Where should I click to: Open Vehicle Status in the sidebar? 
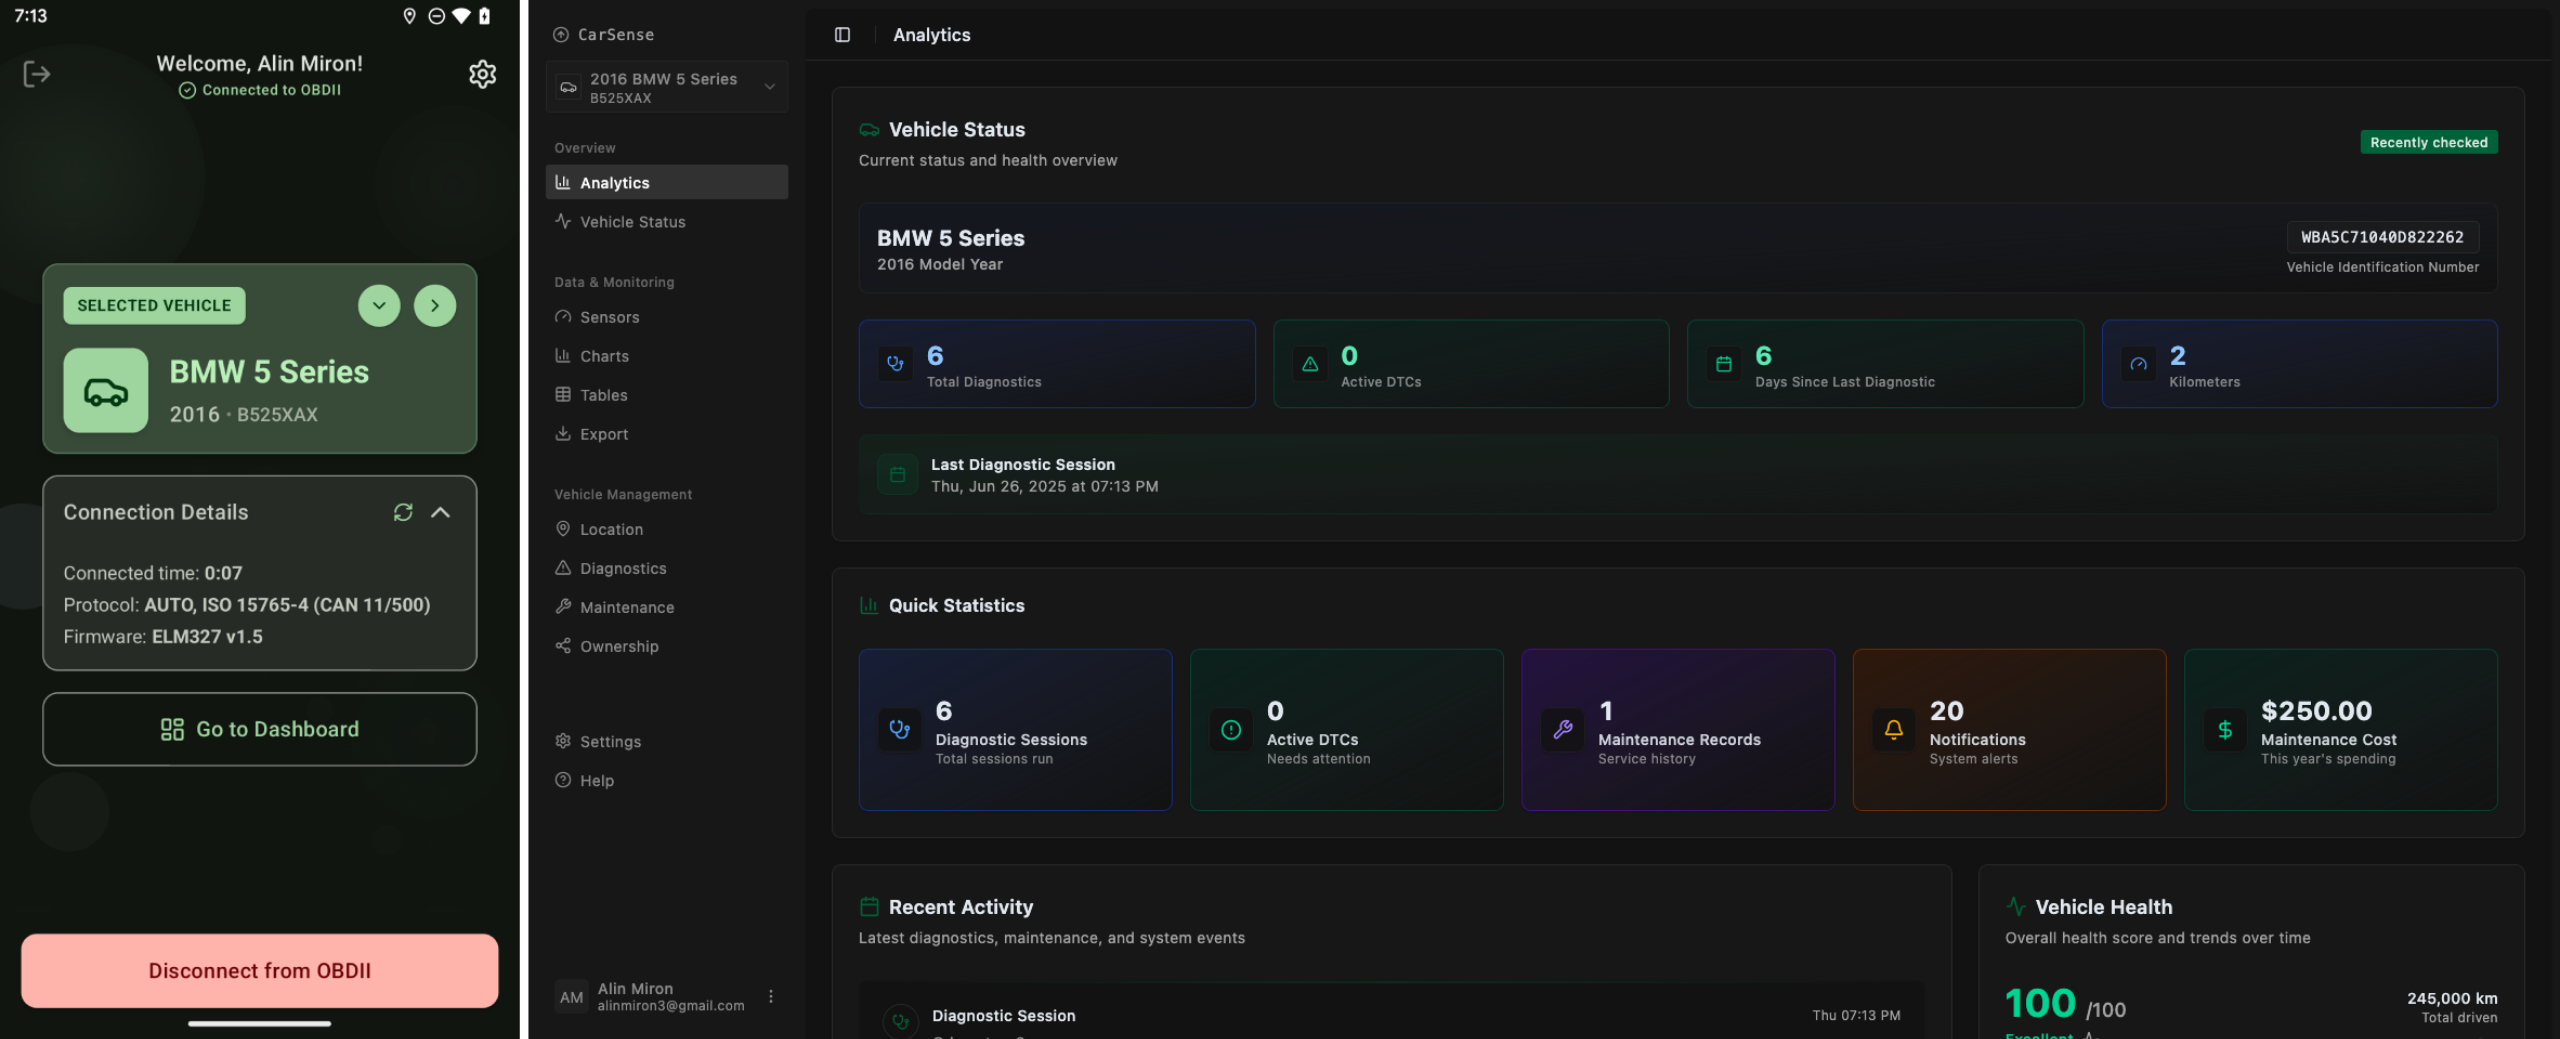(632, 222)
